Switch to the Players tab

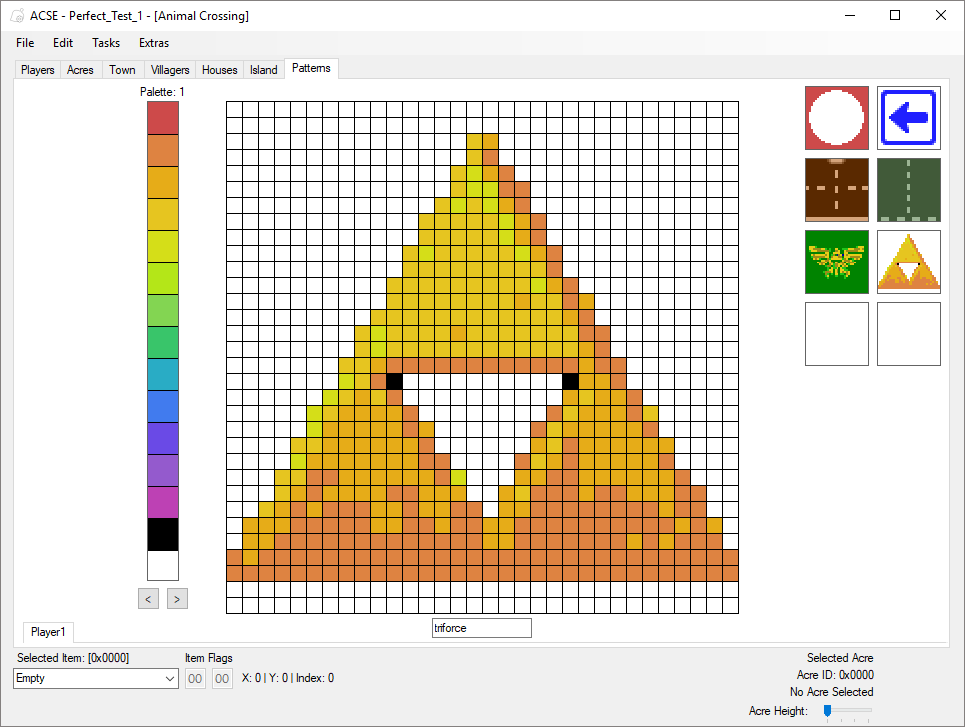pyautogui.click(x=38, y=70)
